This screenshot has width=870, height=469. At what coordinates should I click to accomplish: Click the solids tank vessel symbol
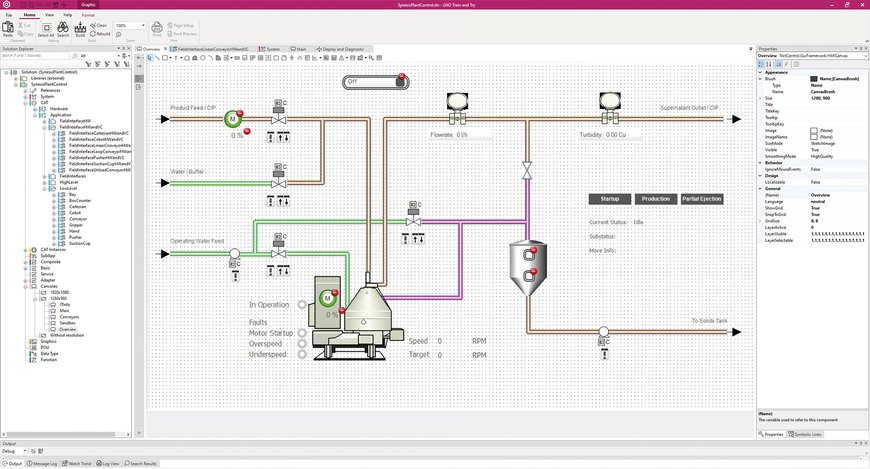528,268
